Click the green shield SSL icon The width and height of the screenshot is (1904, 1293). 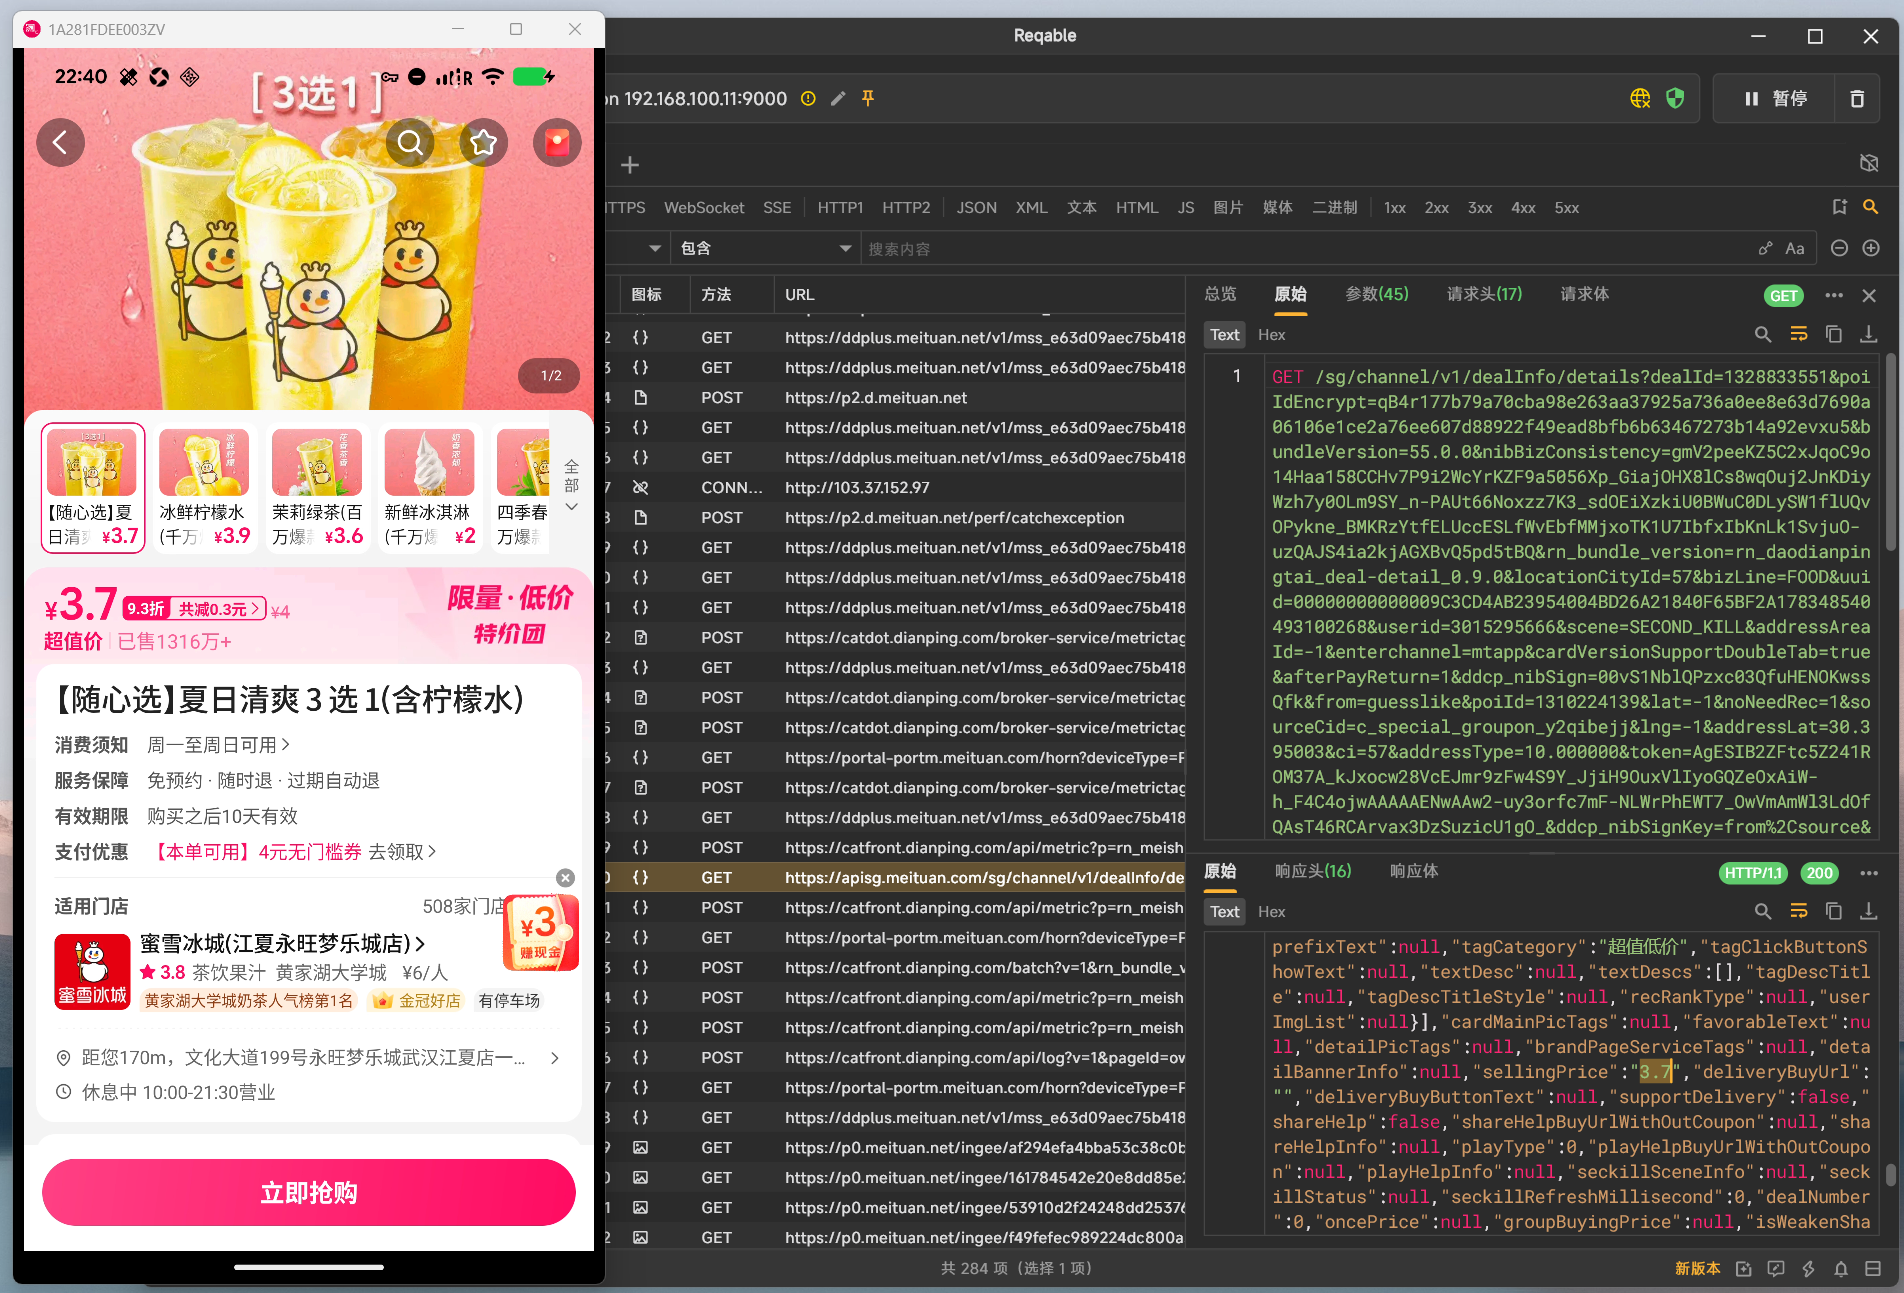click(1675, 98)
